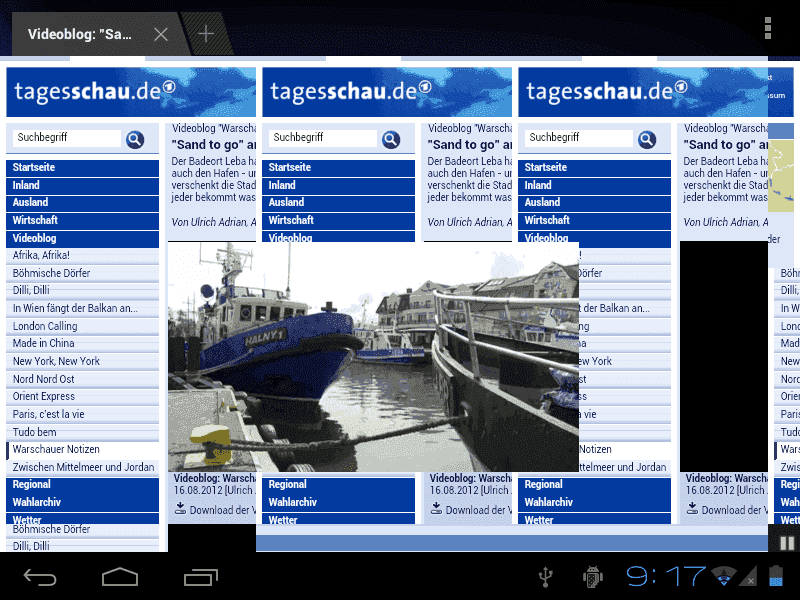Tap the Android debugging notification icon
Screen dimensions: 800x600
tap(592, 577)
